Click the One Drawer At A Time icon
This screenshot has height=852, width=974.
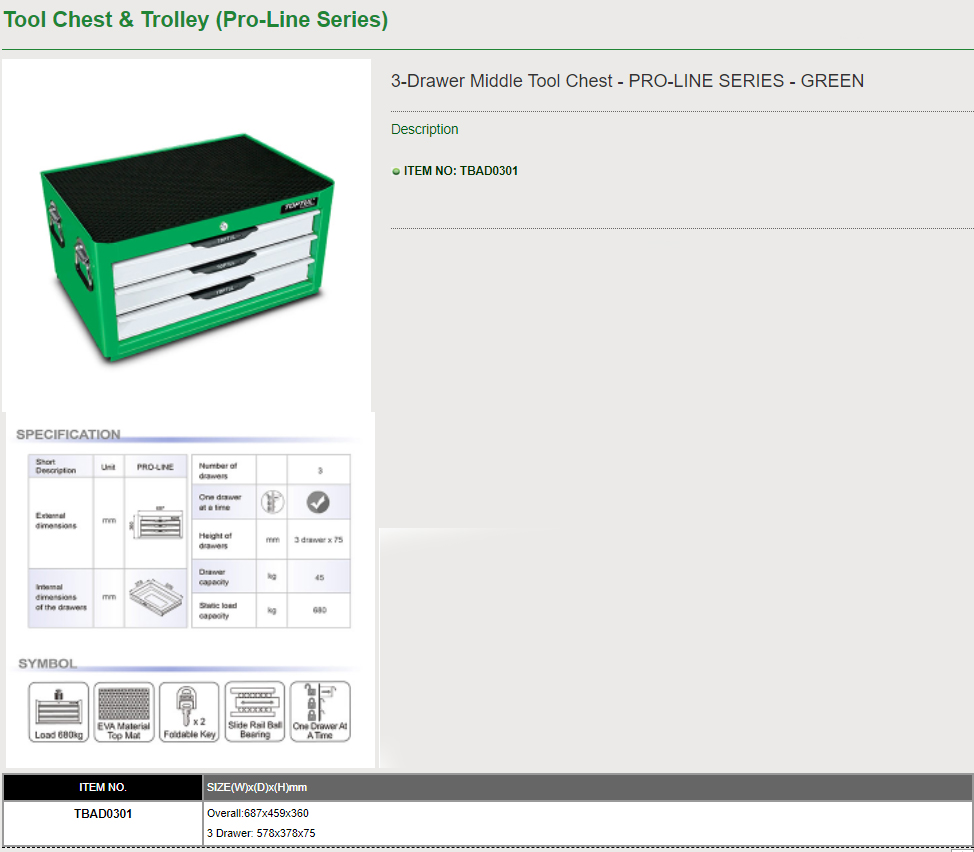pyautogui.click(x=320, y=712)
